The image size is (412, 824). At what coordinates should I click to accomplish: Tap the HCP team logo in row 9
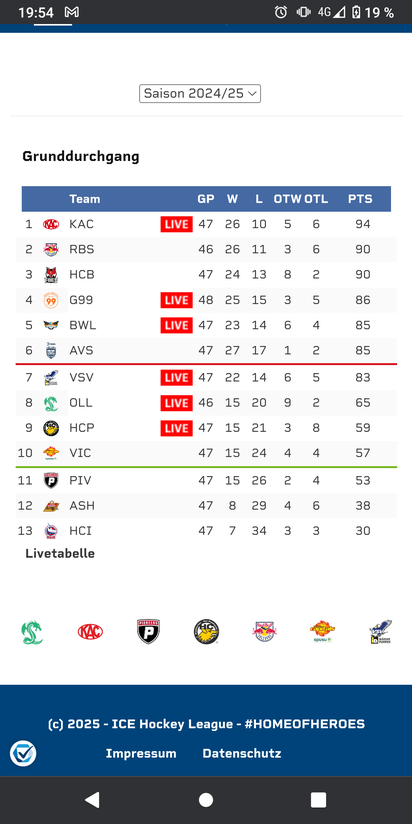[x=51, y=428]
